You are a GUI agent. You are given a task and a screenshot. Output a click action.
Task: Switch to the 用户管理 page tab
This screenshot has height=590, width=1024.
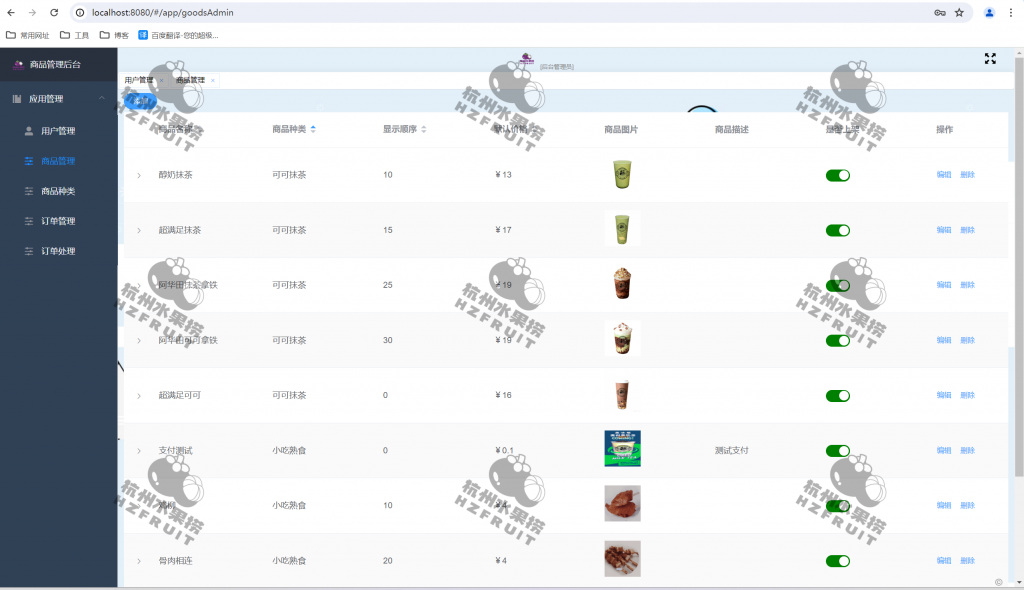[139, 80]
